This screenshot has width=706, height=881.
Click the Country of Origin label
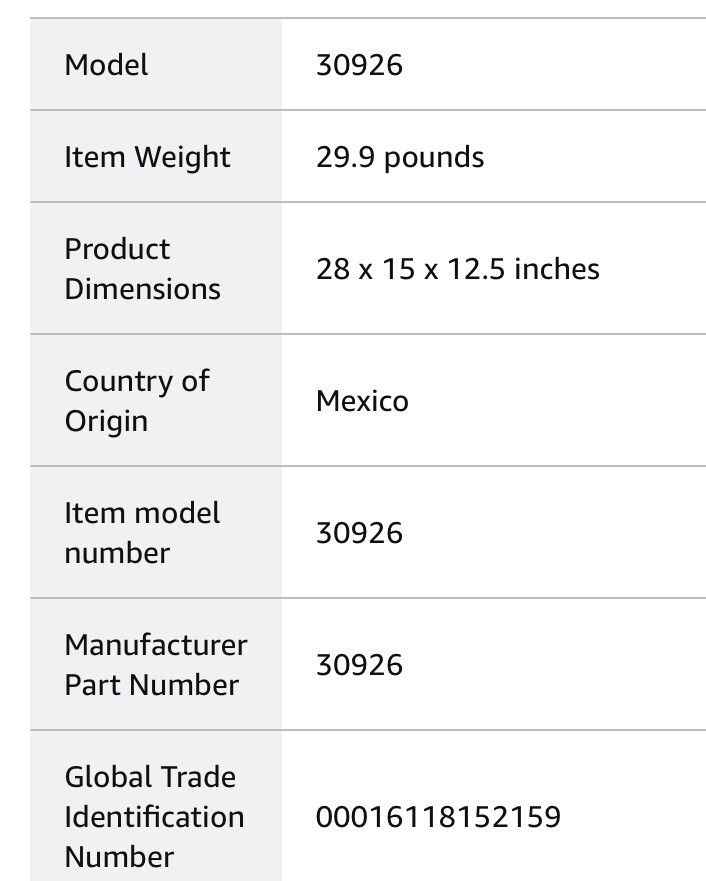coord(137,401)
